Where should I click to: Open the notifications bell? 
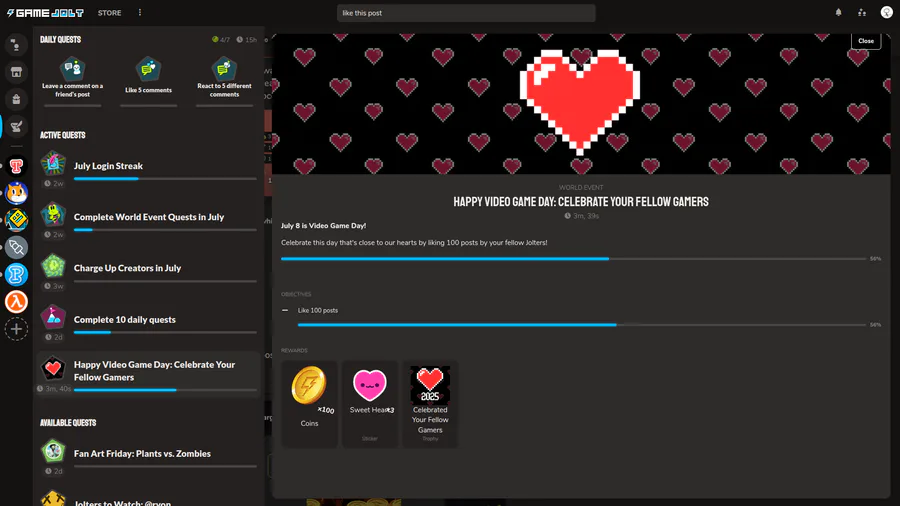tap(838, 13)
